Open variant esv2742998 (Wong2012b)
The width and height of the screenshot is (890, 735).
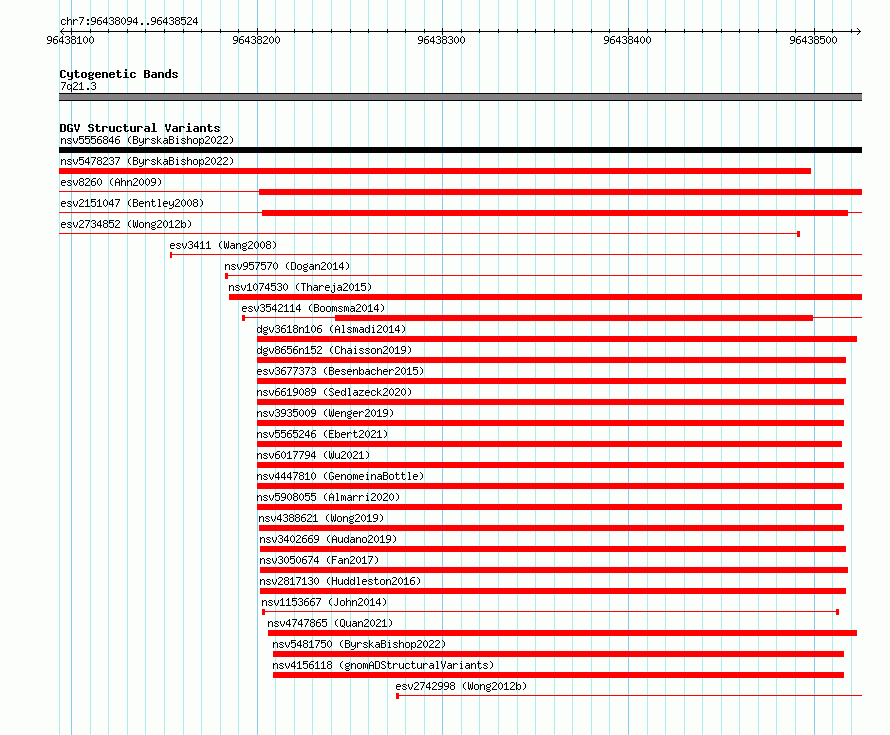point(461,686)
